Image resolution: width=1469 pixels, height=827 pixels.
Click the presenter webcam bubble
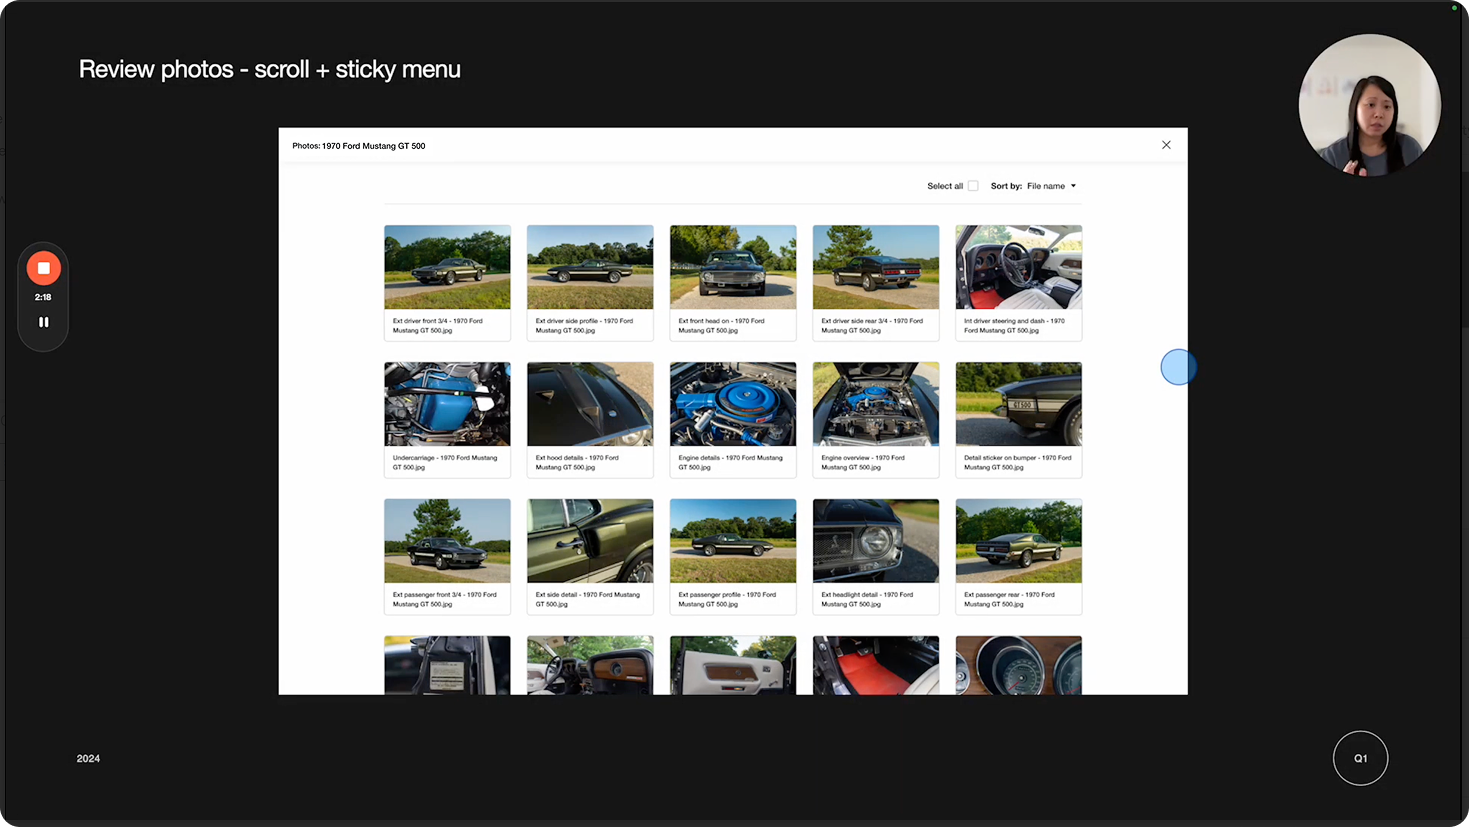point(1369,105)
